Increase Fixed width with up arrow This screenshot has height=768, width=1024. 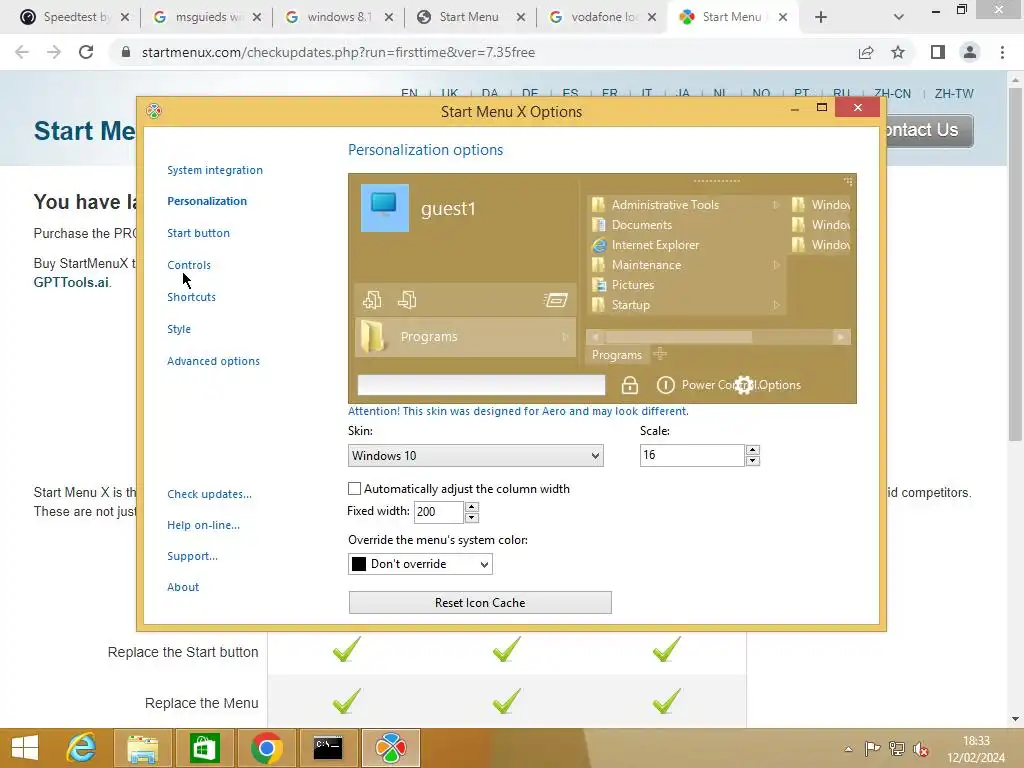click(x=472, y=507)
